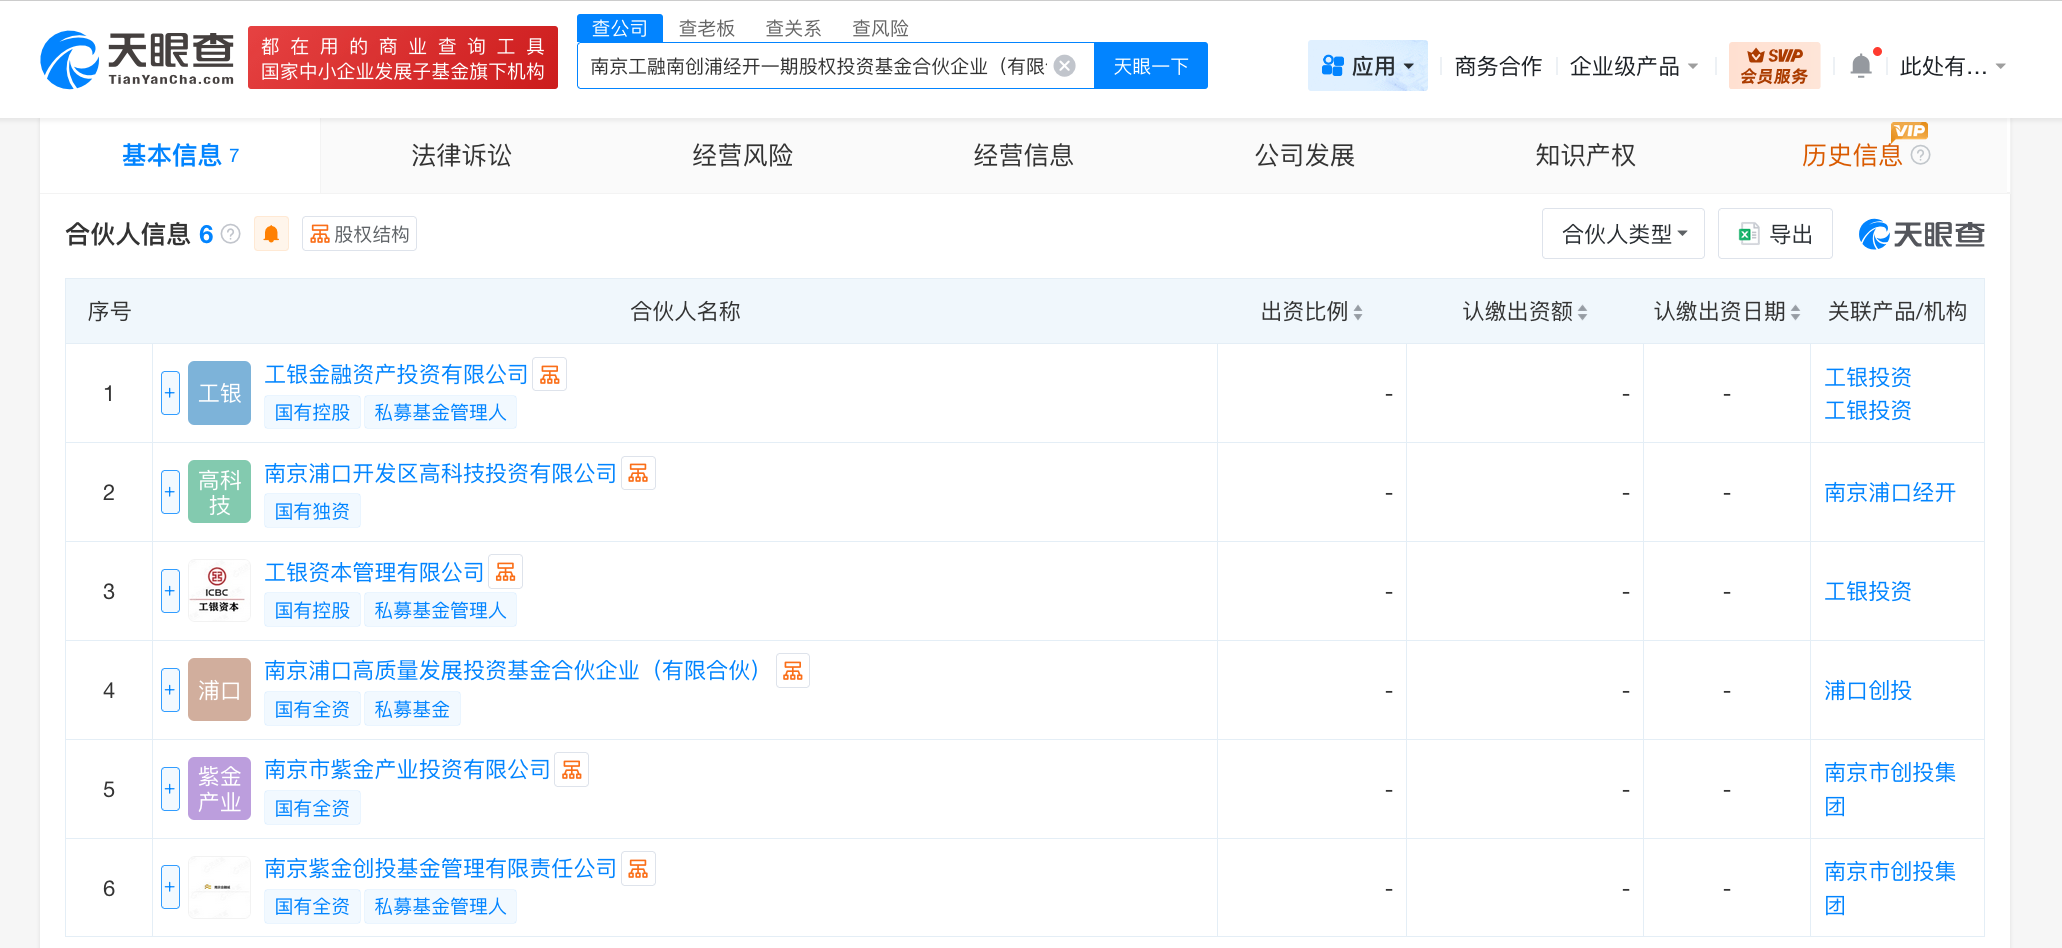Switch to the 查老板 search tab
The width and height of the screenshot is (2062, 948).
tap(706, 28)
